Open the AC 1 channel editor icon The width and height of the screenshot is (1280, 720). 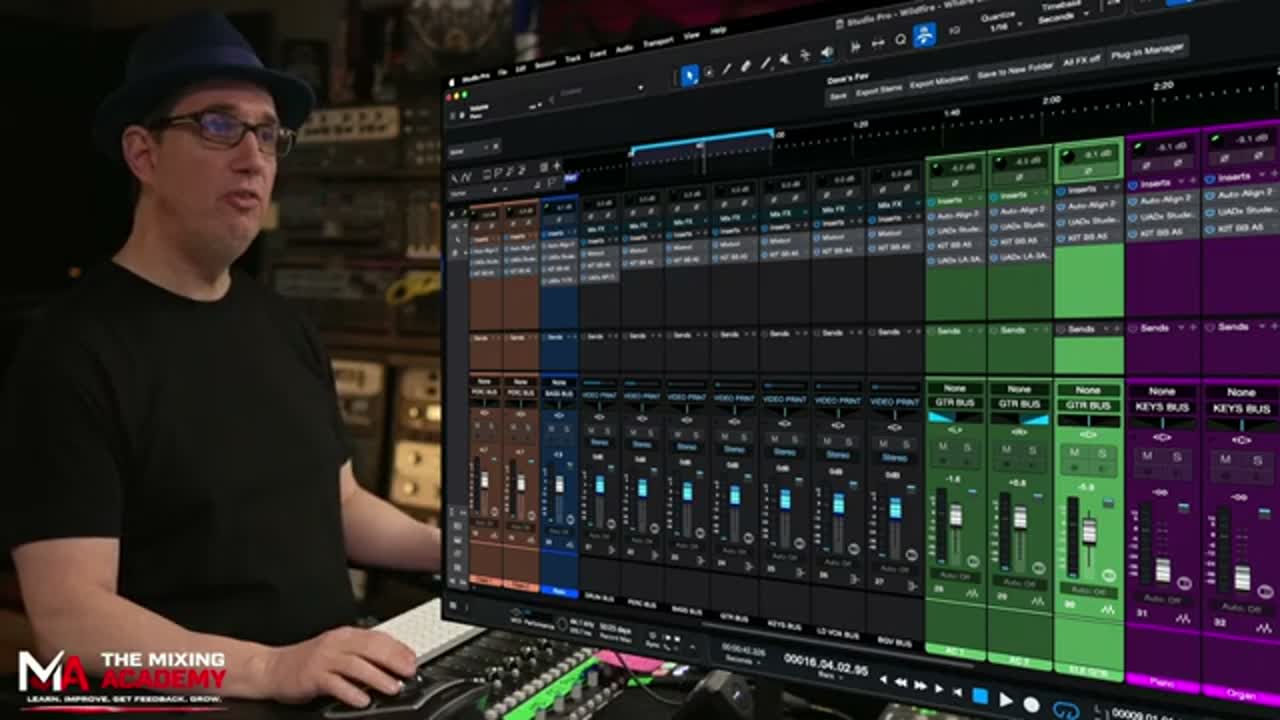(x=971, y=594)
